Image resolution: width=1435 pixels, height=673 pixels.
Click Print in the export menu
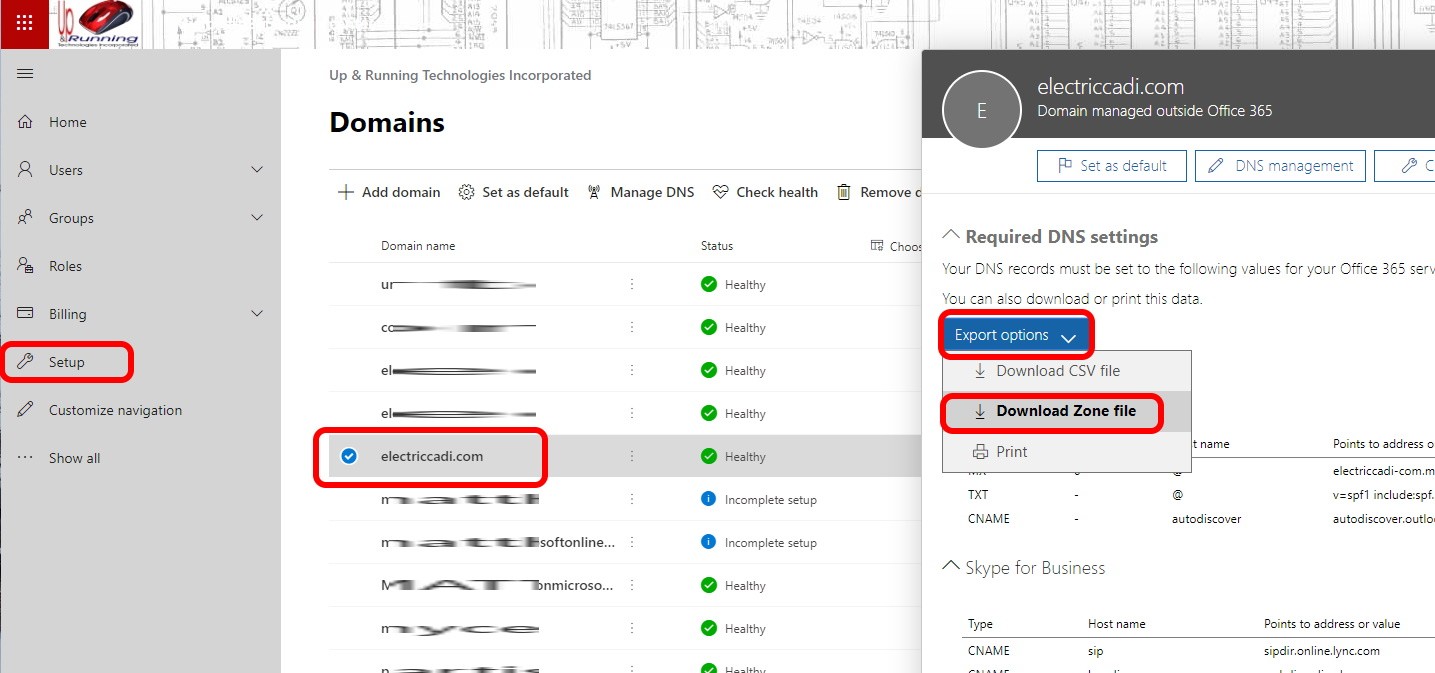coord(1011,452)
